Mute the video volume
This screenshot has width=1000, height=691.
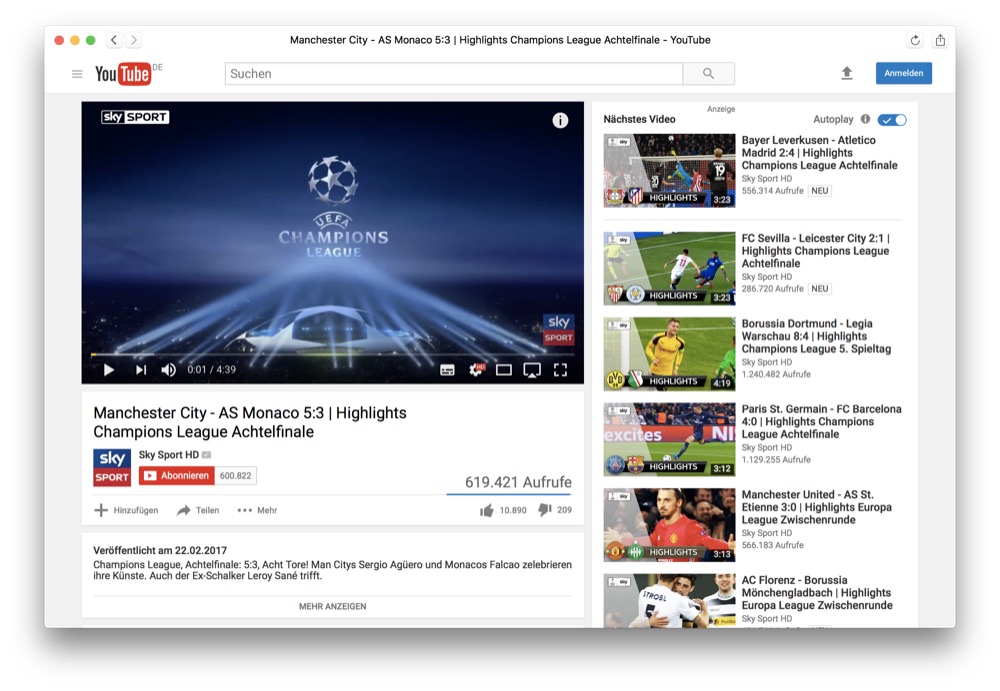coord(168,370)
